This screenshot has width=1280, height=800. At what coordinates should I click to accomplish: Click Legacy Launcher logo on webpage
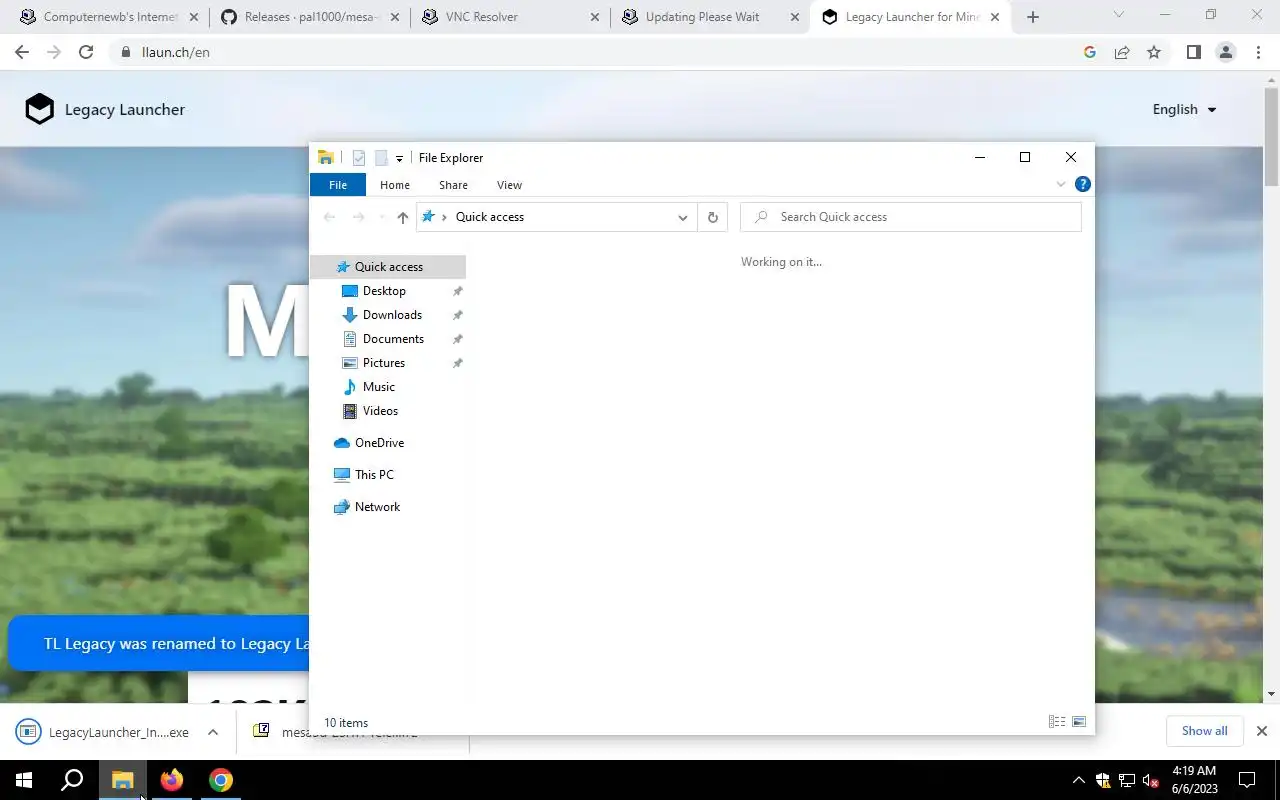[105, 109]
